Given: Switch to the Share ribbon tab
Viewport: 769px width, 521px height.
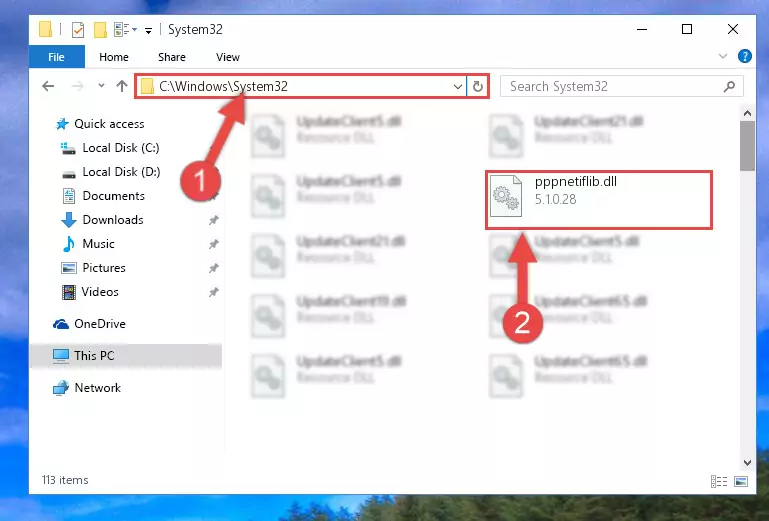Looking at the screenshot, I should coord(172,57).
